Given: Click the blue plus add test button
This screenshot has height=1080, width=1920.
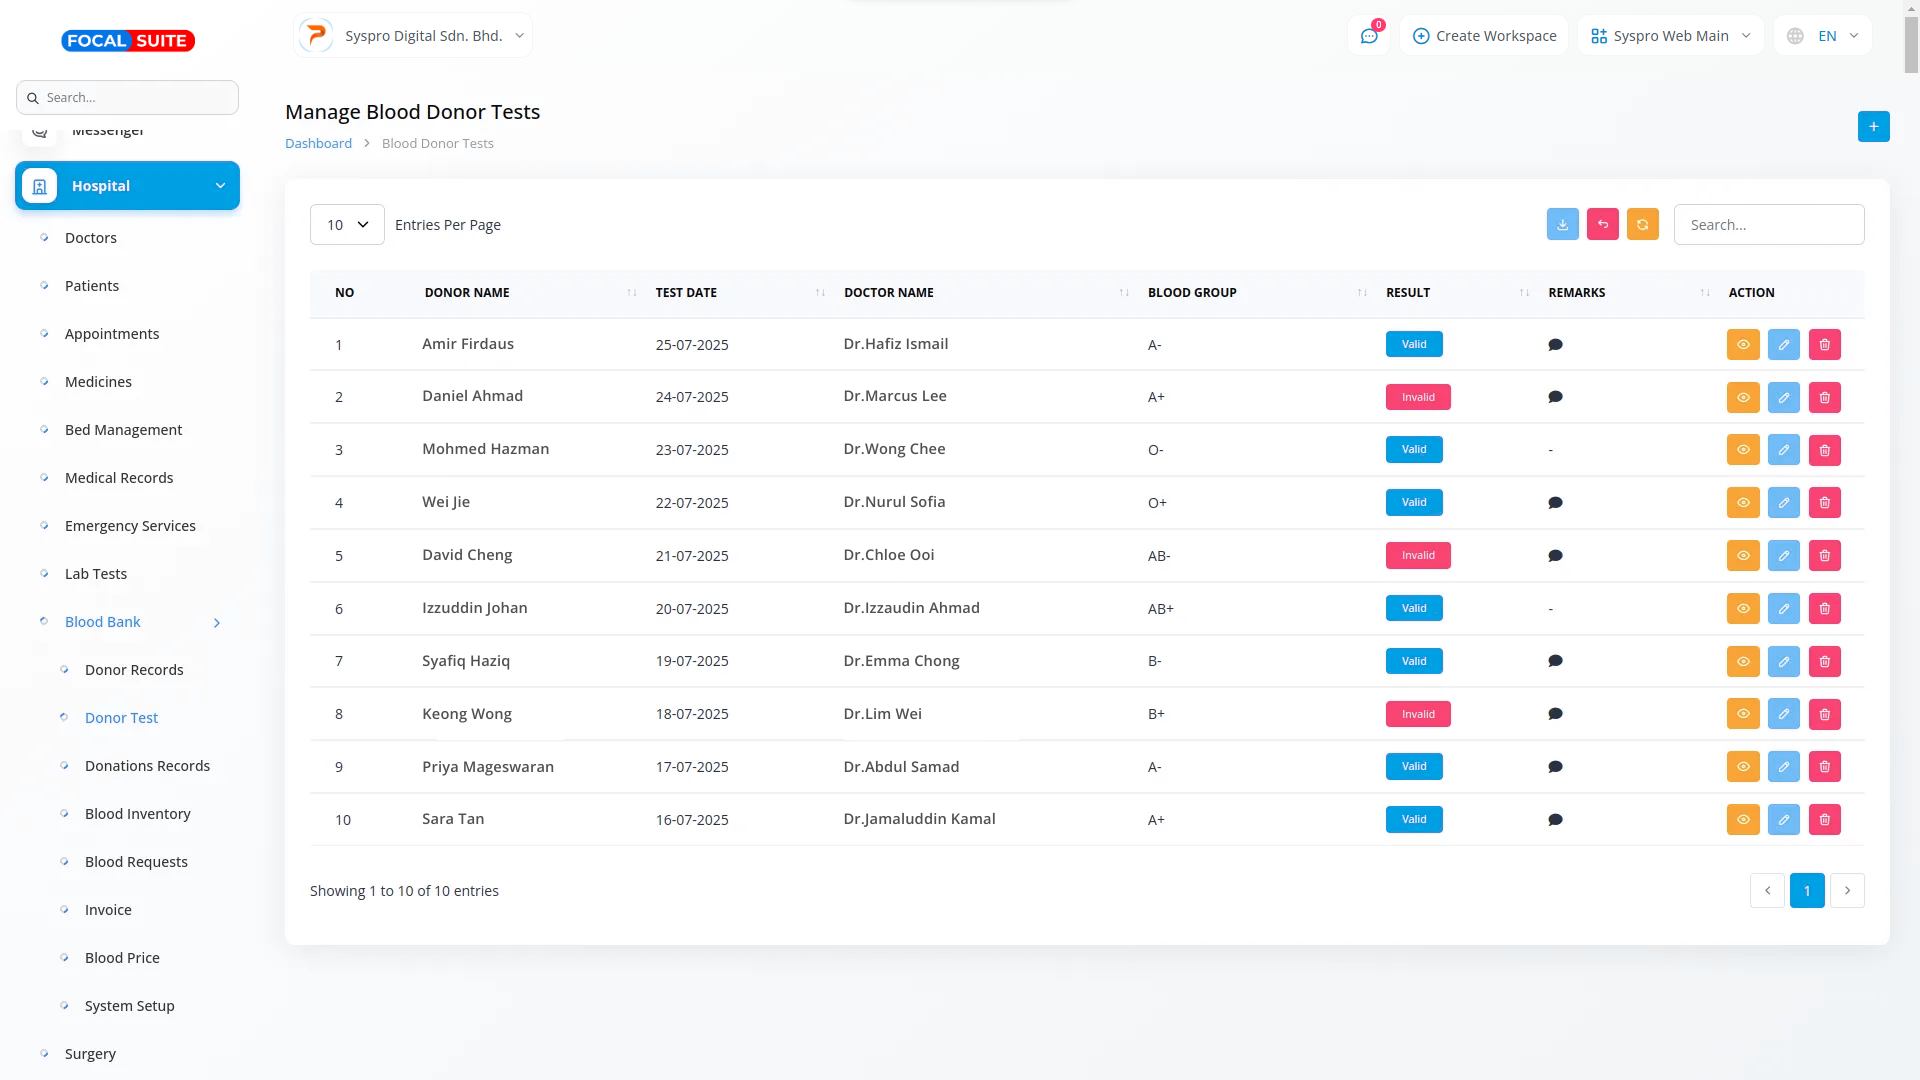Looking at the screenshot, I should [x=1873, y=127].
